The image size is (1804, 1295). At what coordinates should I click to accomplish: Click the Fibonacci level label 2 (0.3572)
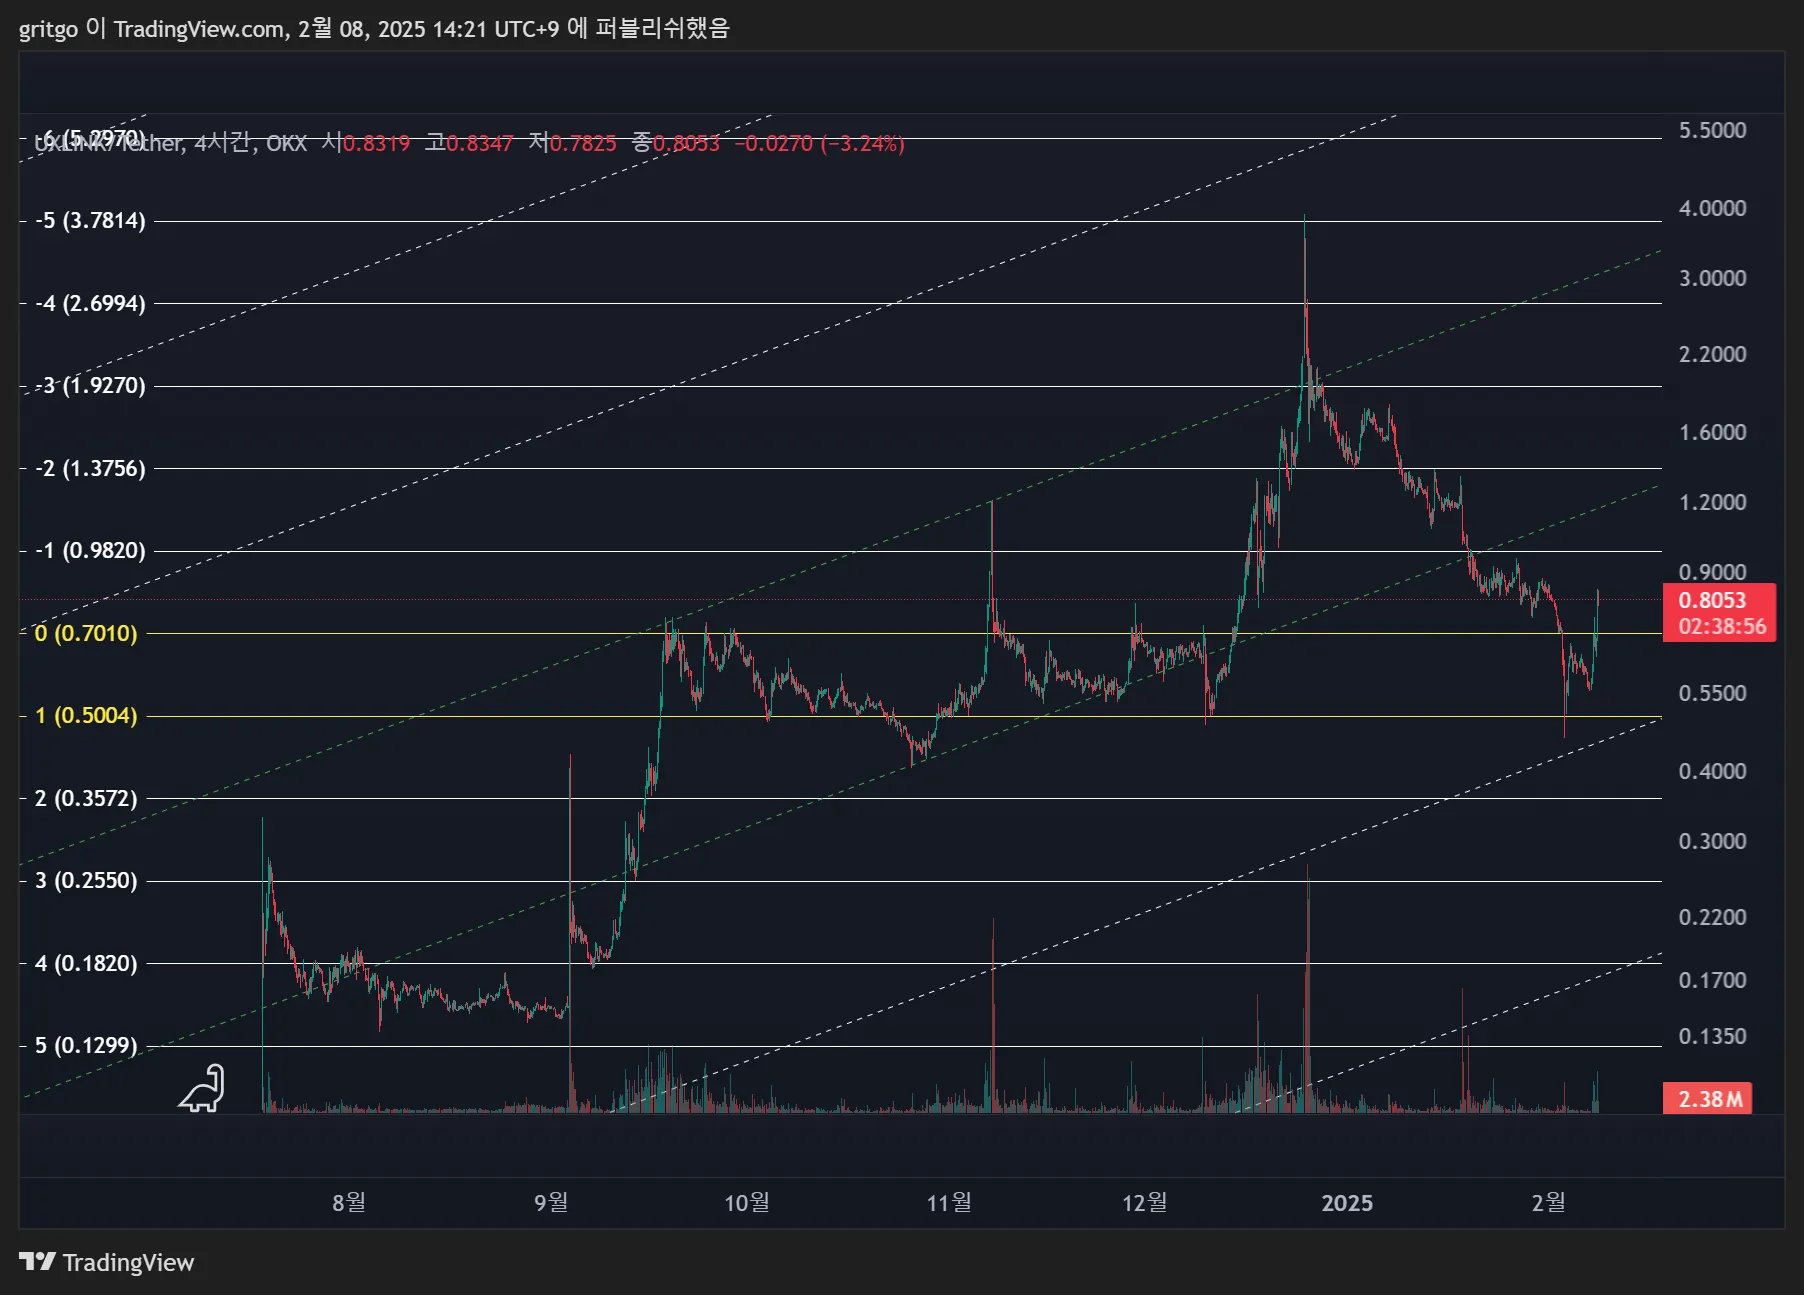point(86,798)
